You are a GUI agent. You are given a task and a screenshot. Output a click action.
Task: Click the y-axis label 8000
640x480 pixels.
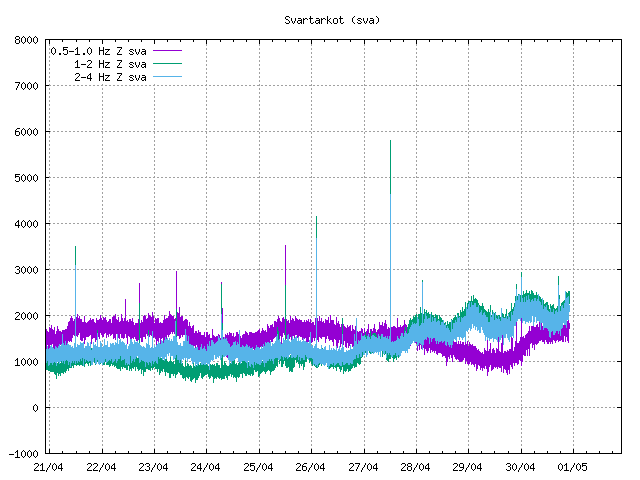(x=26, y=40)
